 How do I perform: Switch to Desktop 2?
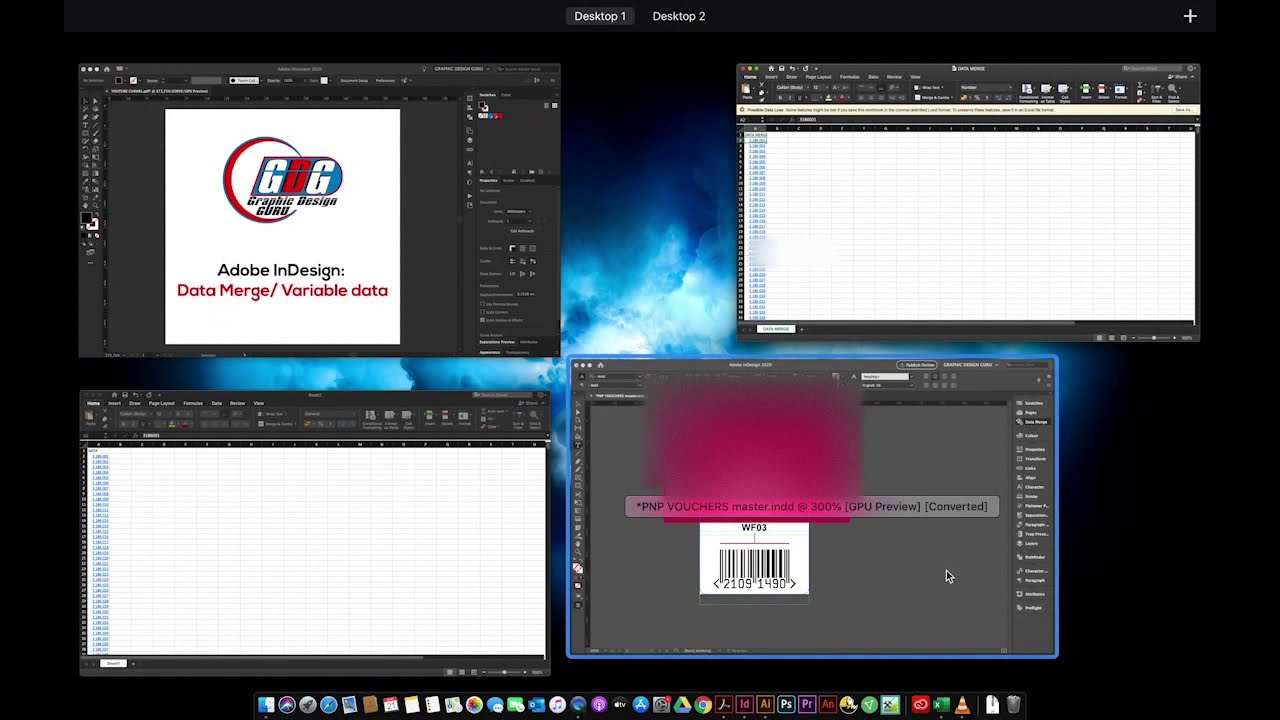[x=679, y=16]
